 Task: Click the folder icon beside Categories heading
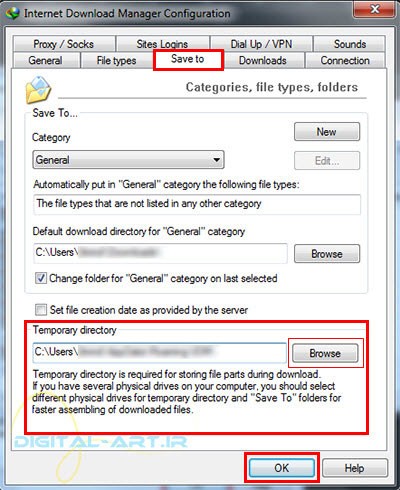tap(38, 90)
